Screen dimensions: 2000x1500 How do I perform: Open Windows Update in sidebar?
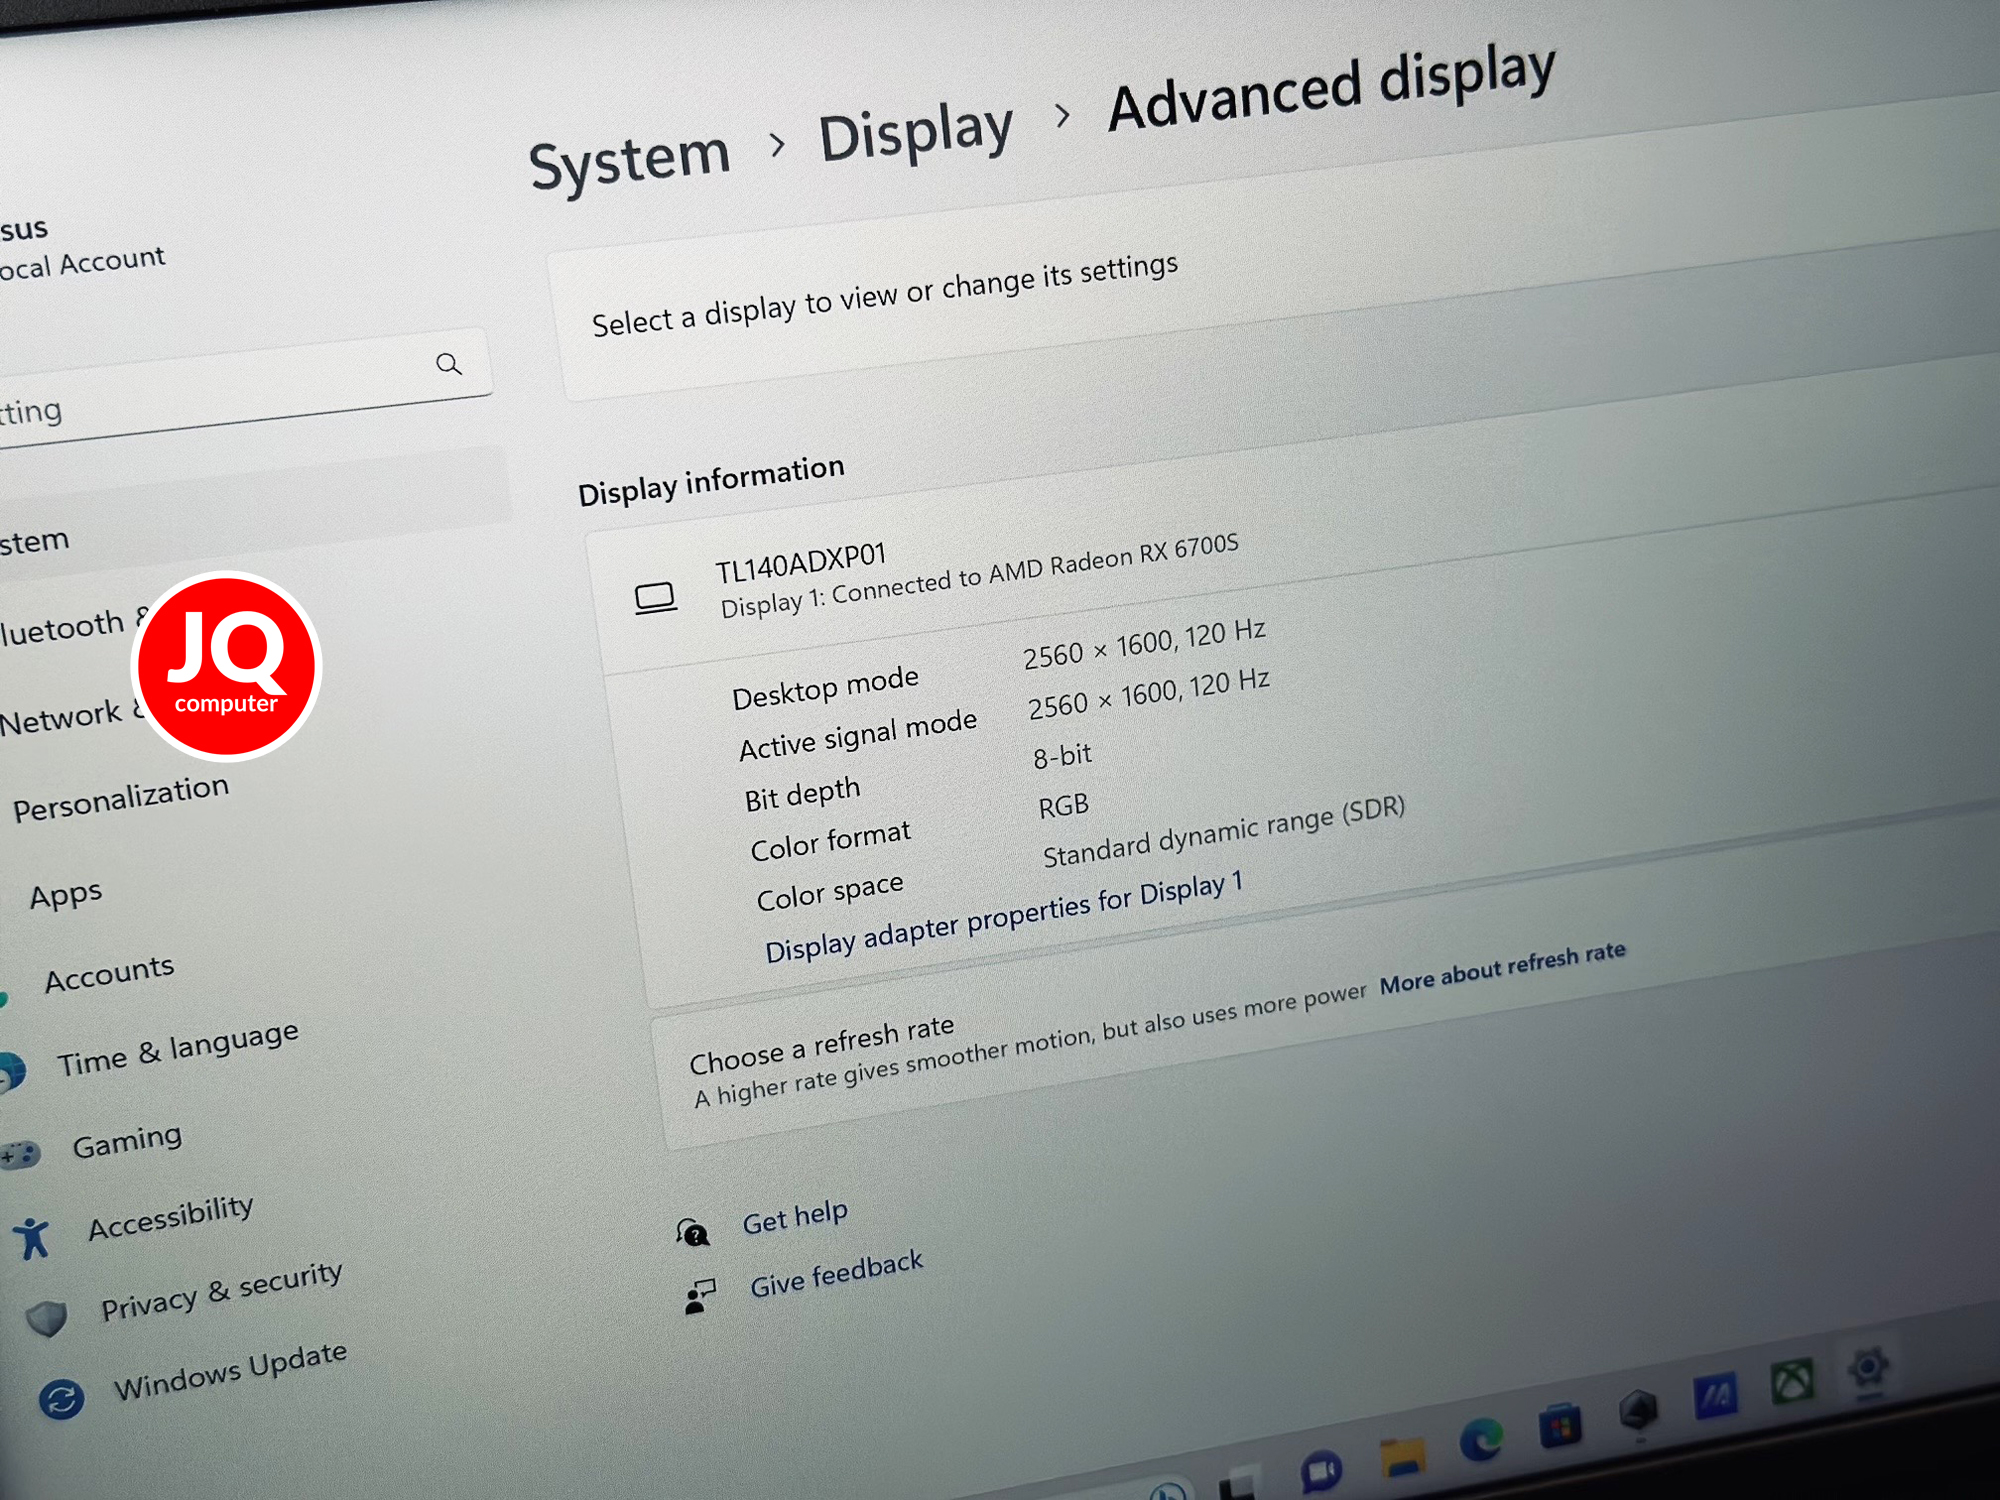231,1371
